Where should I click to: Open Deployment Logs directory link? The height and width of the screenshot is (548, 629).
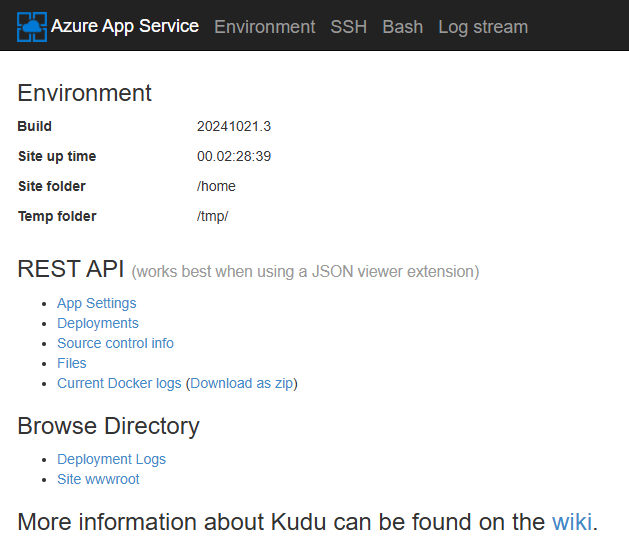(x=112, y=459)
